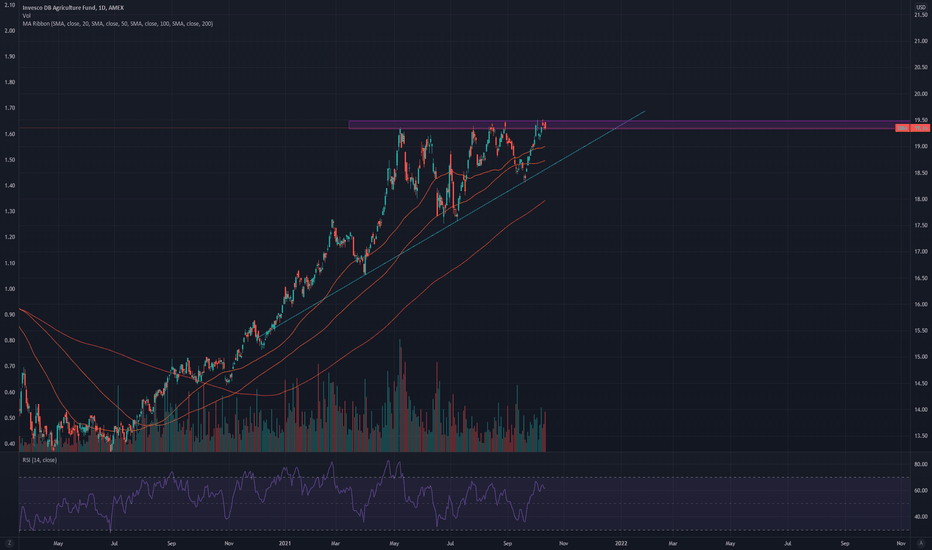Viewport: 932px width, 550px height.
Task: Click the 16.50 price level
Action: [921, 278]
